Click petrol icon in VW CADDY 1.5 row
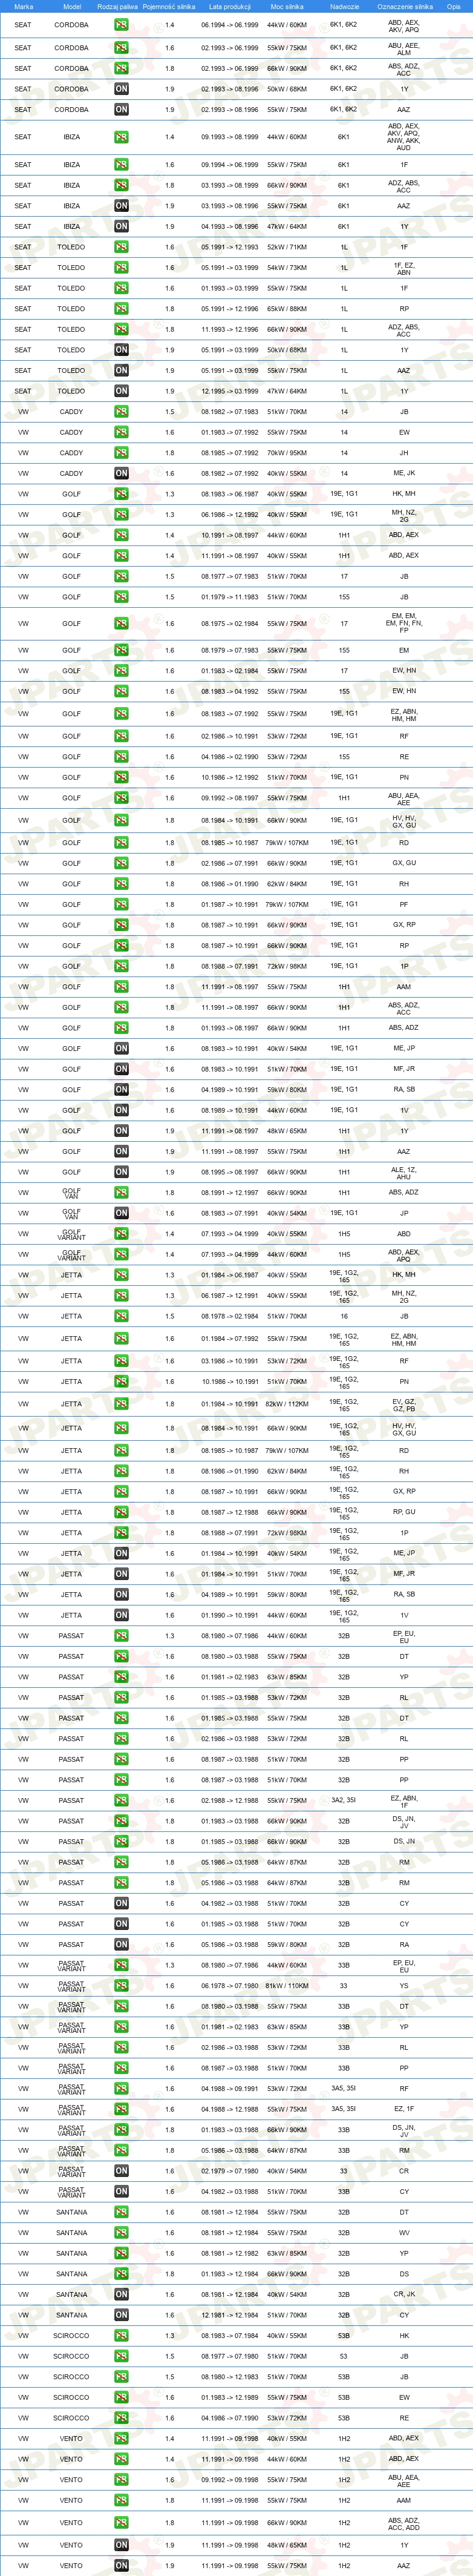The height and width of the screenshot is (2576, 473). point(121,412)
